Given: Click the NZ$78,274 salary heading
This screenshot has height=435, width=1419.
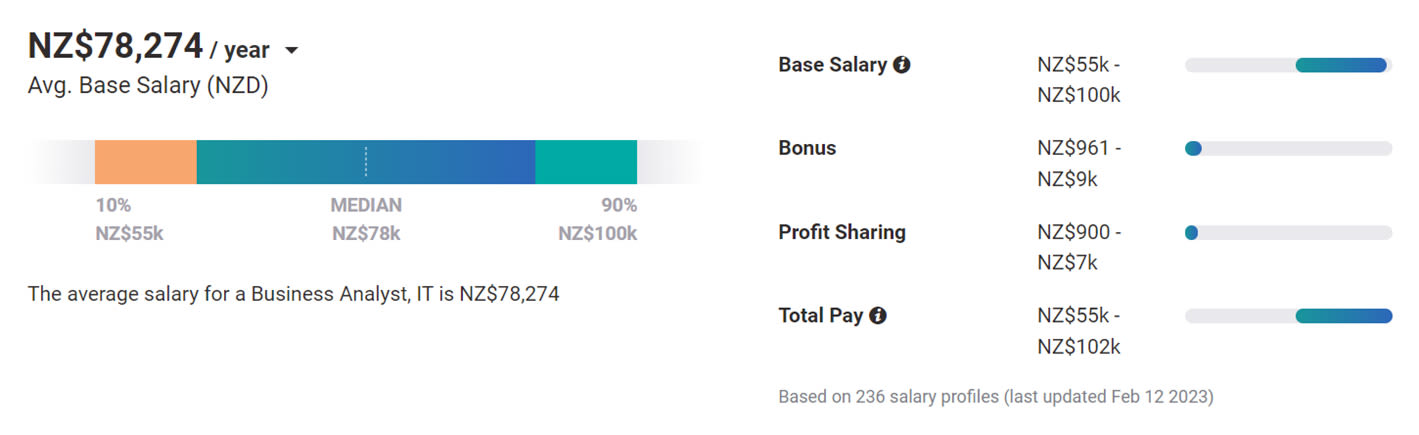Looking at the screenshot, I should tap(115, 47).
